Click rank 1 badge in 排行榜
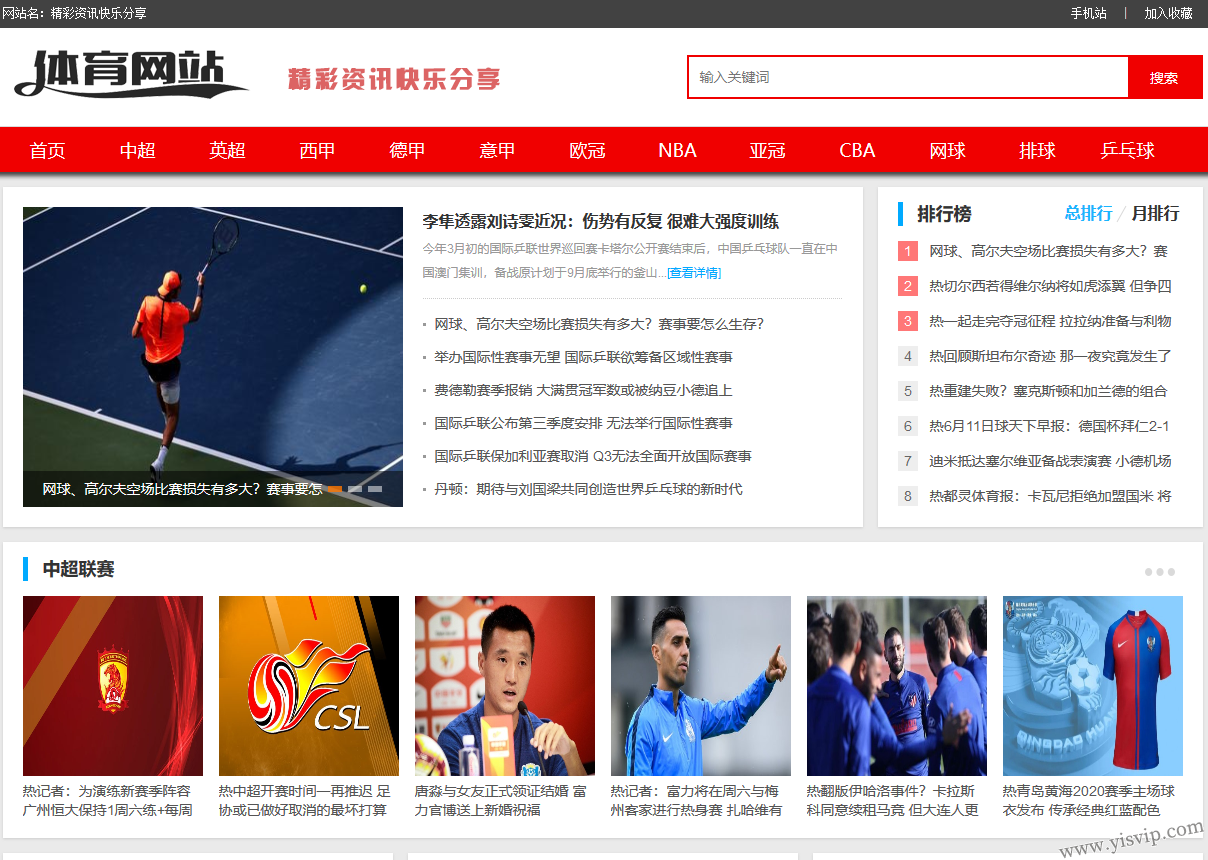The width and height of the screenshot is (1208, 860). 907,251
